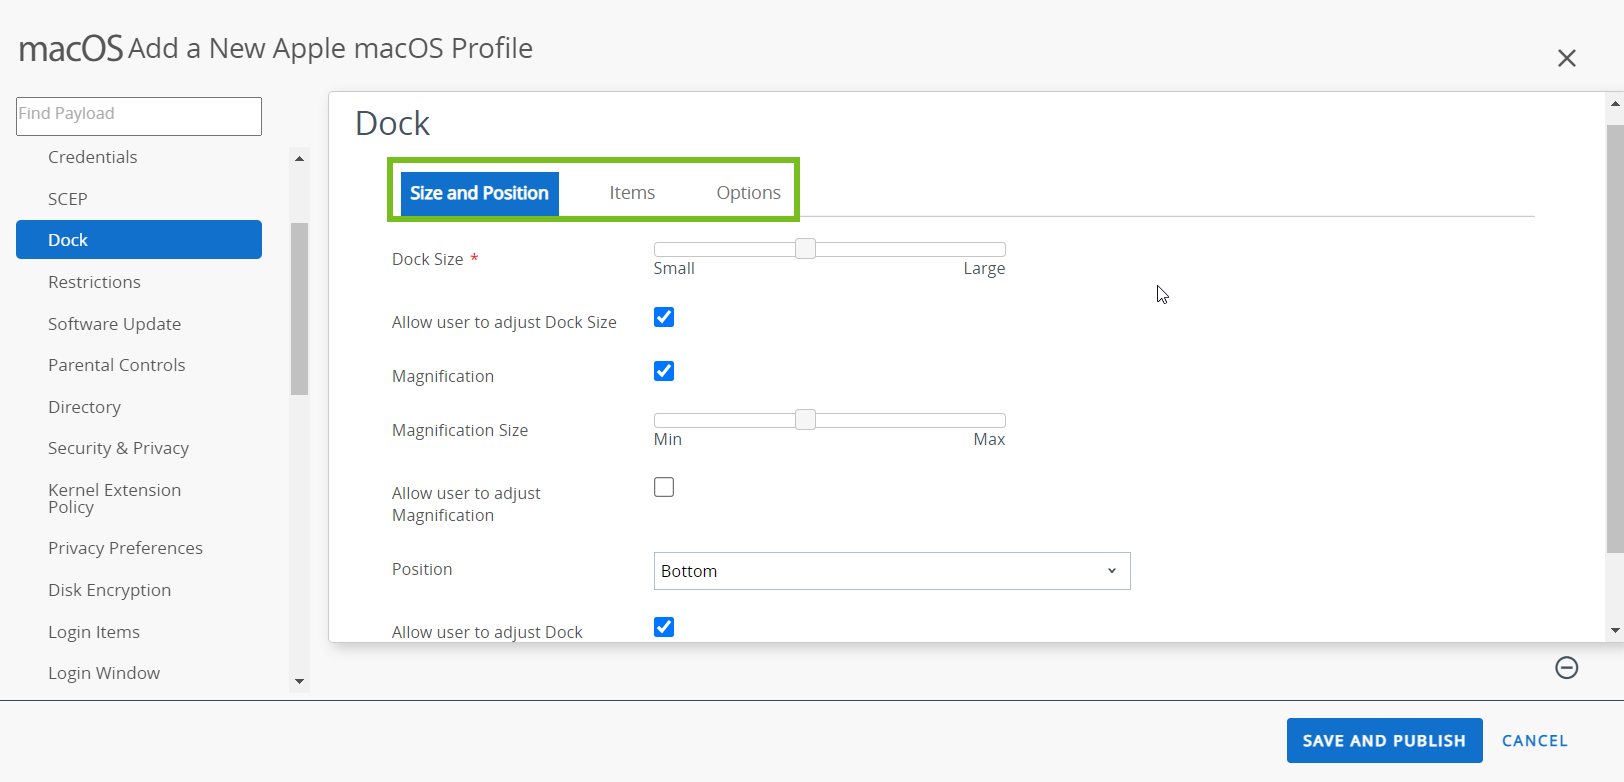Open the Position dropdown set to Bottom
The height and width of the screenshot is (782, 1624).
892,571
